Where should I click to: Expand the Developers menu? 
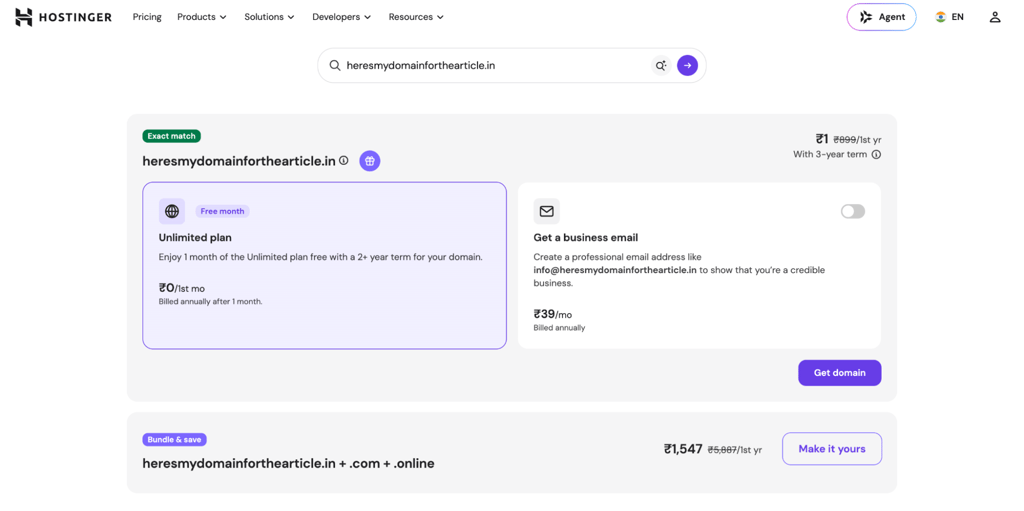[x=342, y=17]
